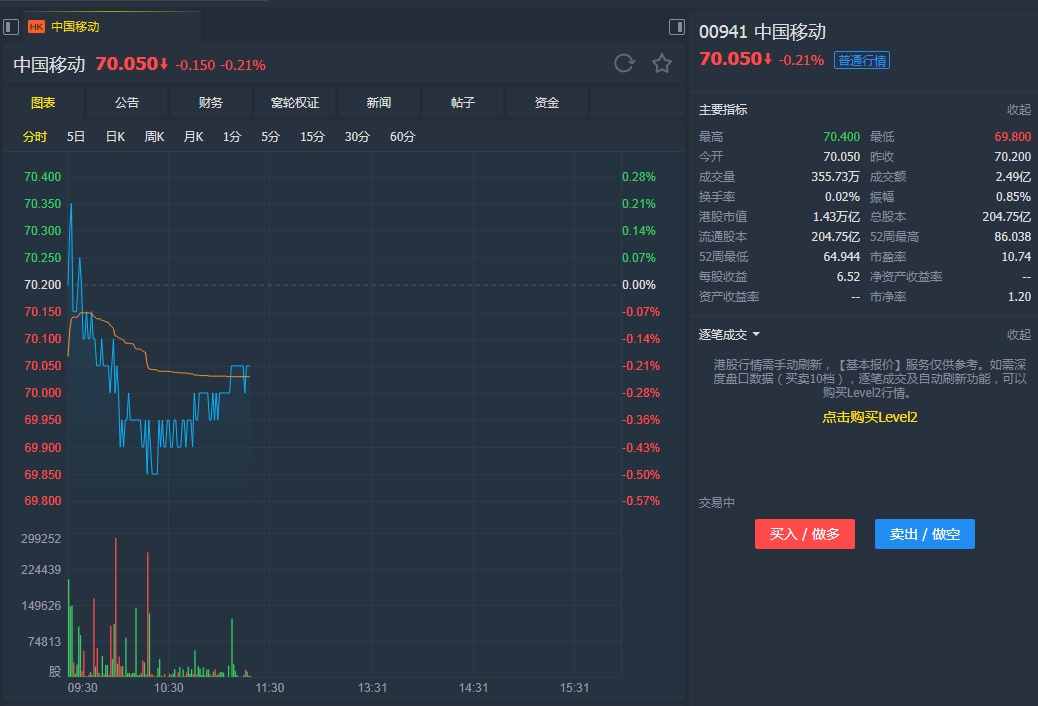Collapse the 逐笔成交 section via 收起

tap(1019, 335)
